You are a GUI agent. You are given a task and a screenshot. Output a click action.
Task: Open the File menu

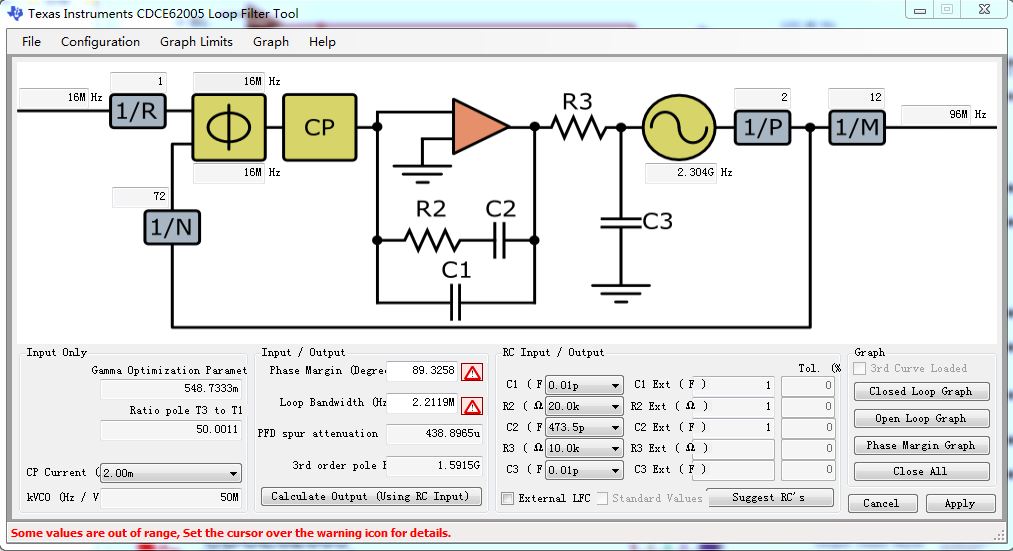point(31,41)
